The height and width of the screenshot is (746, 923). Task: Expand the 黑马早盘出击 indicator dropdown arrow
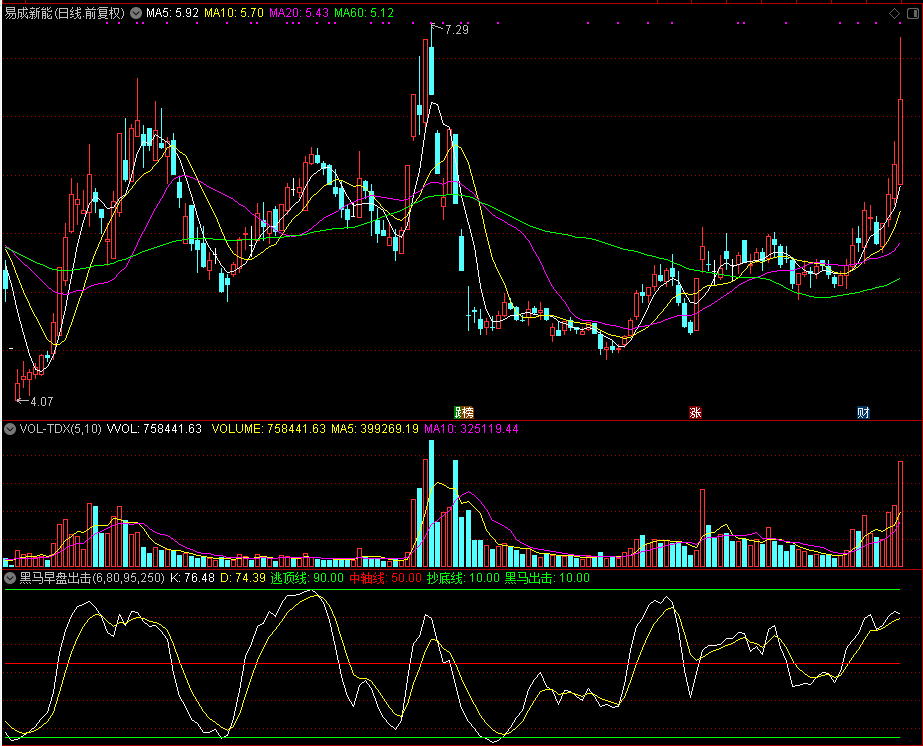click(10, 578)
